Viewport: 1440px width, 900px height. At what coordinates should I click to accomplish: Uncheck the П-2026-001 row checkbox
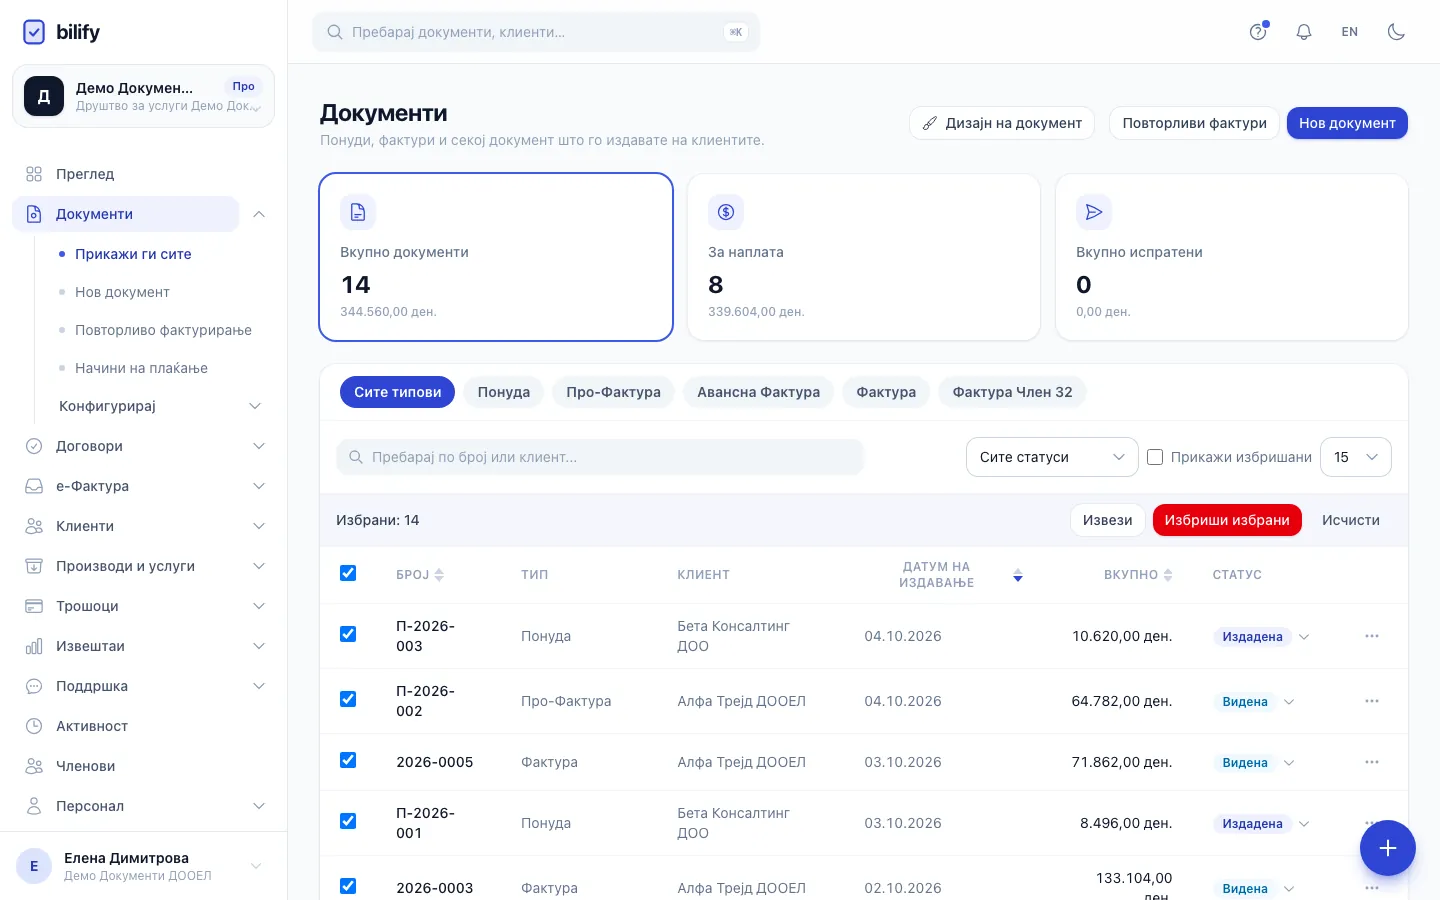348,821
